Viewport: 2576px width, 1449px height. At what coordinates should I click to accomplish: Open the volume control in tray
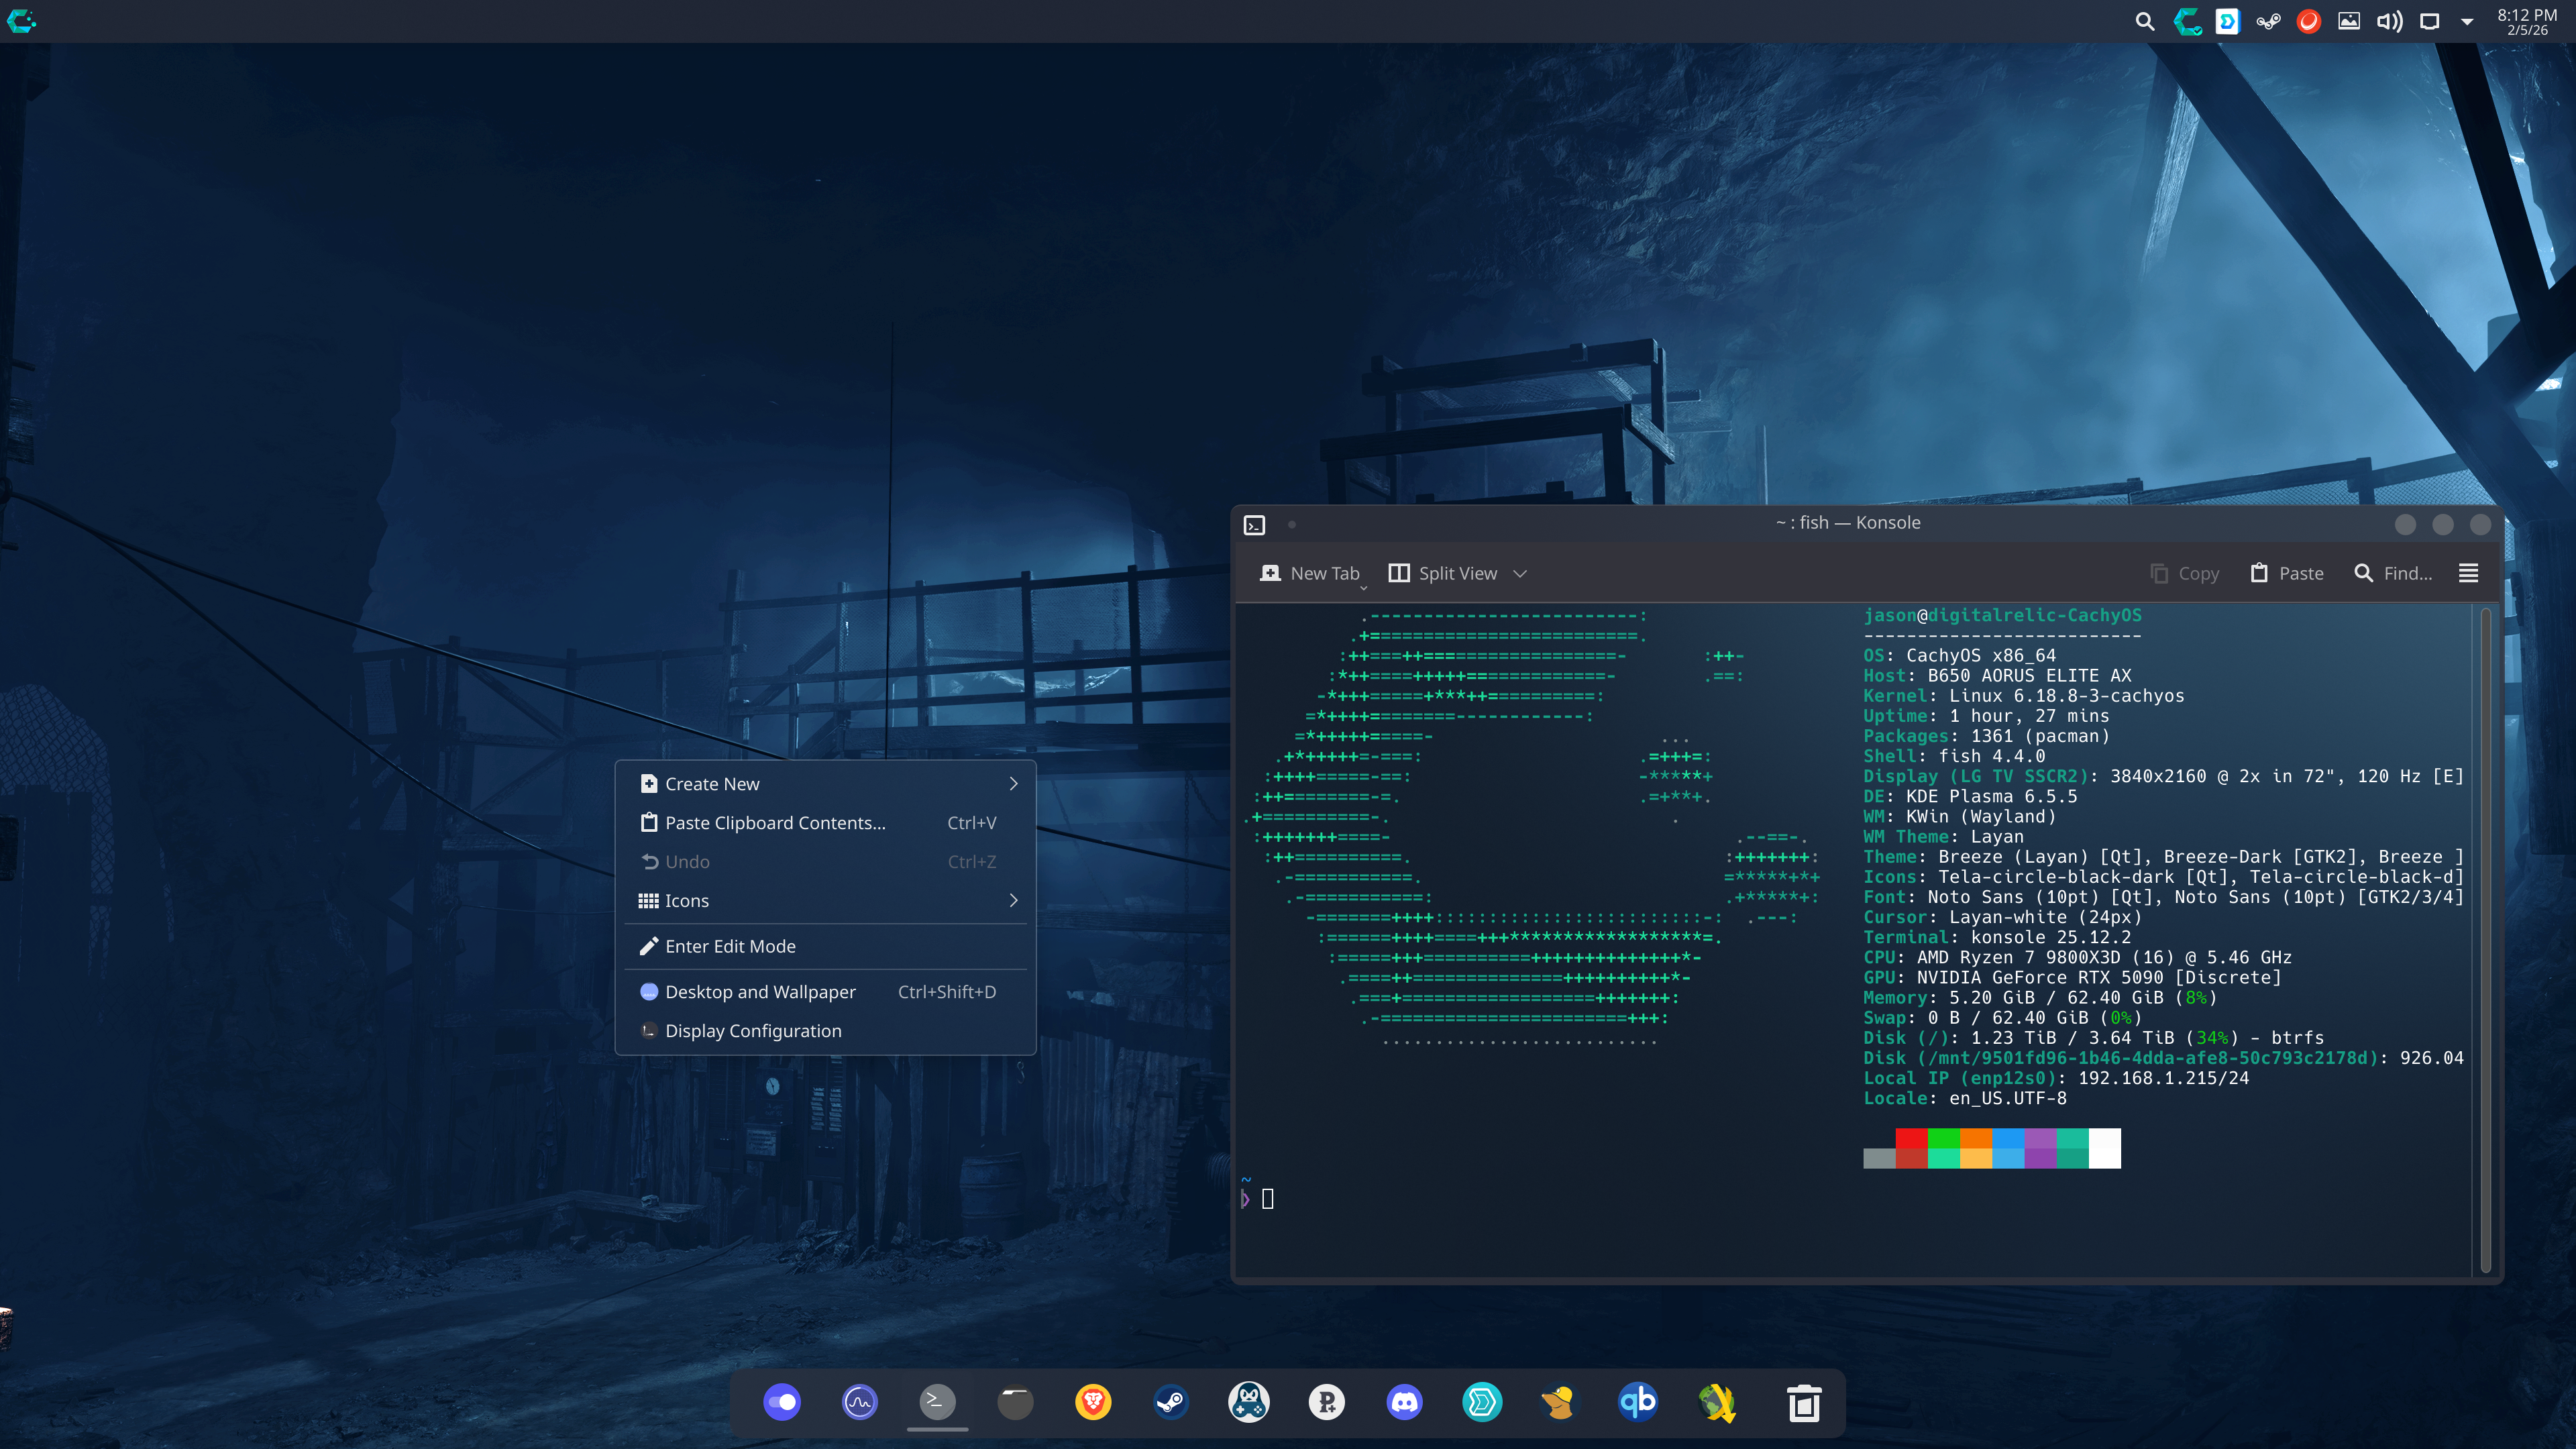click(2389, 21)
